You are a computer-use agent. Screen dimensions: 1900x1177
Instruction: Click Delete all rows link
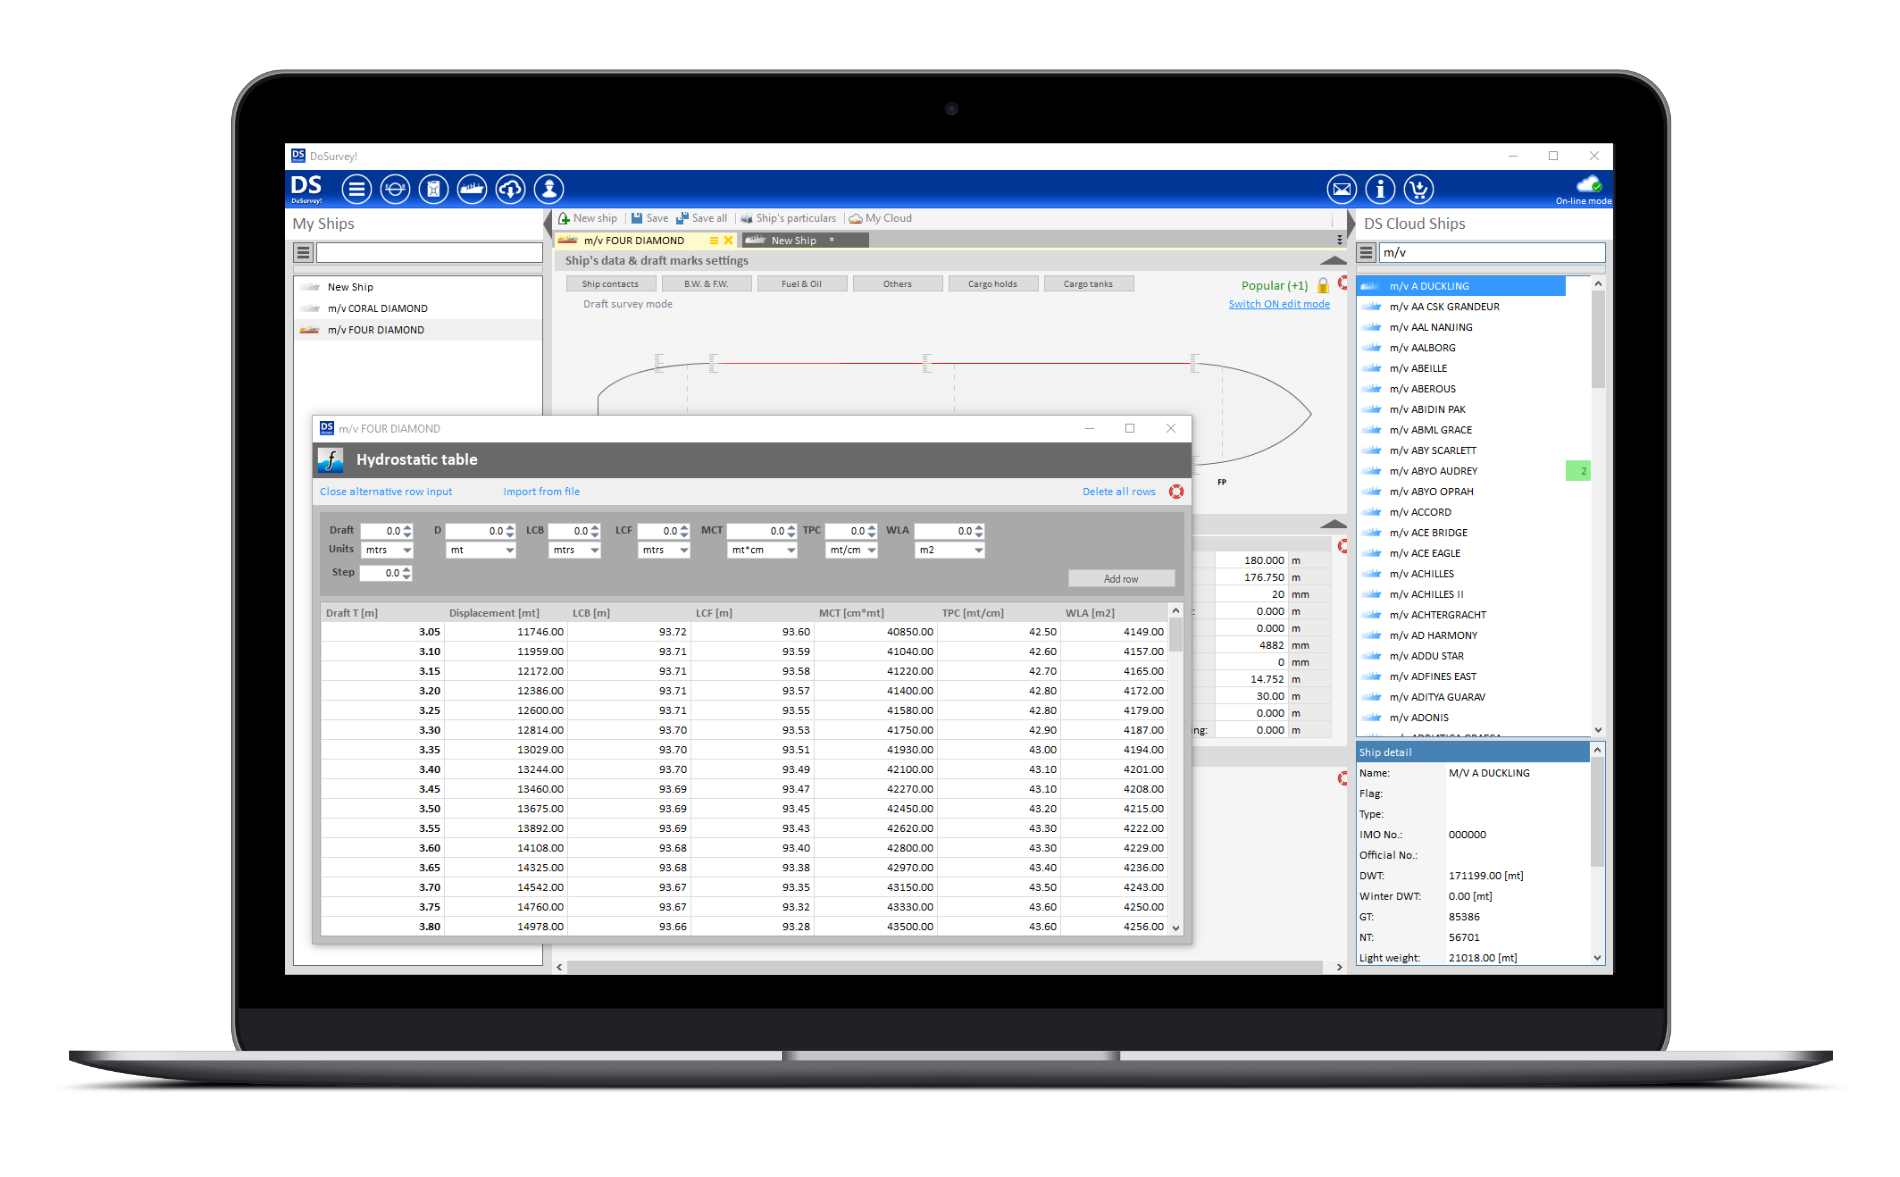click(1119, 492)
